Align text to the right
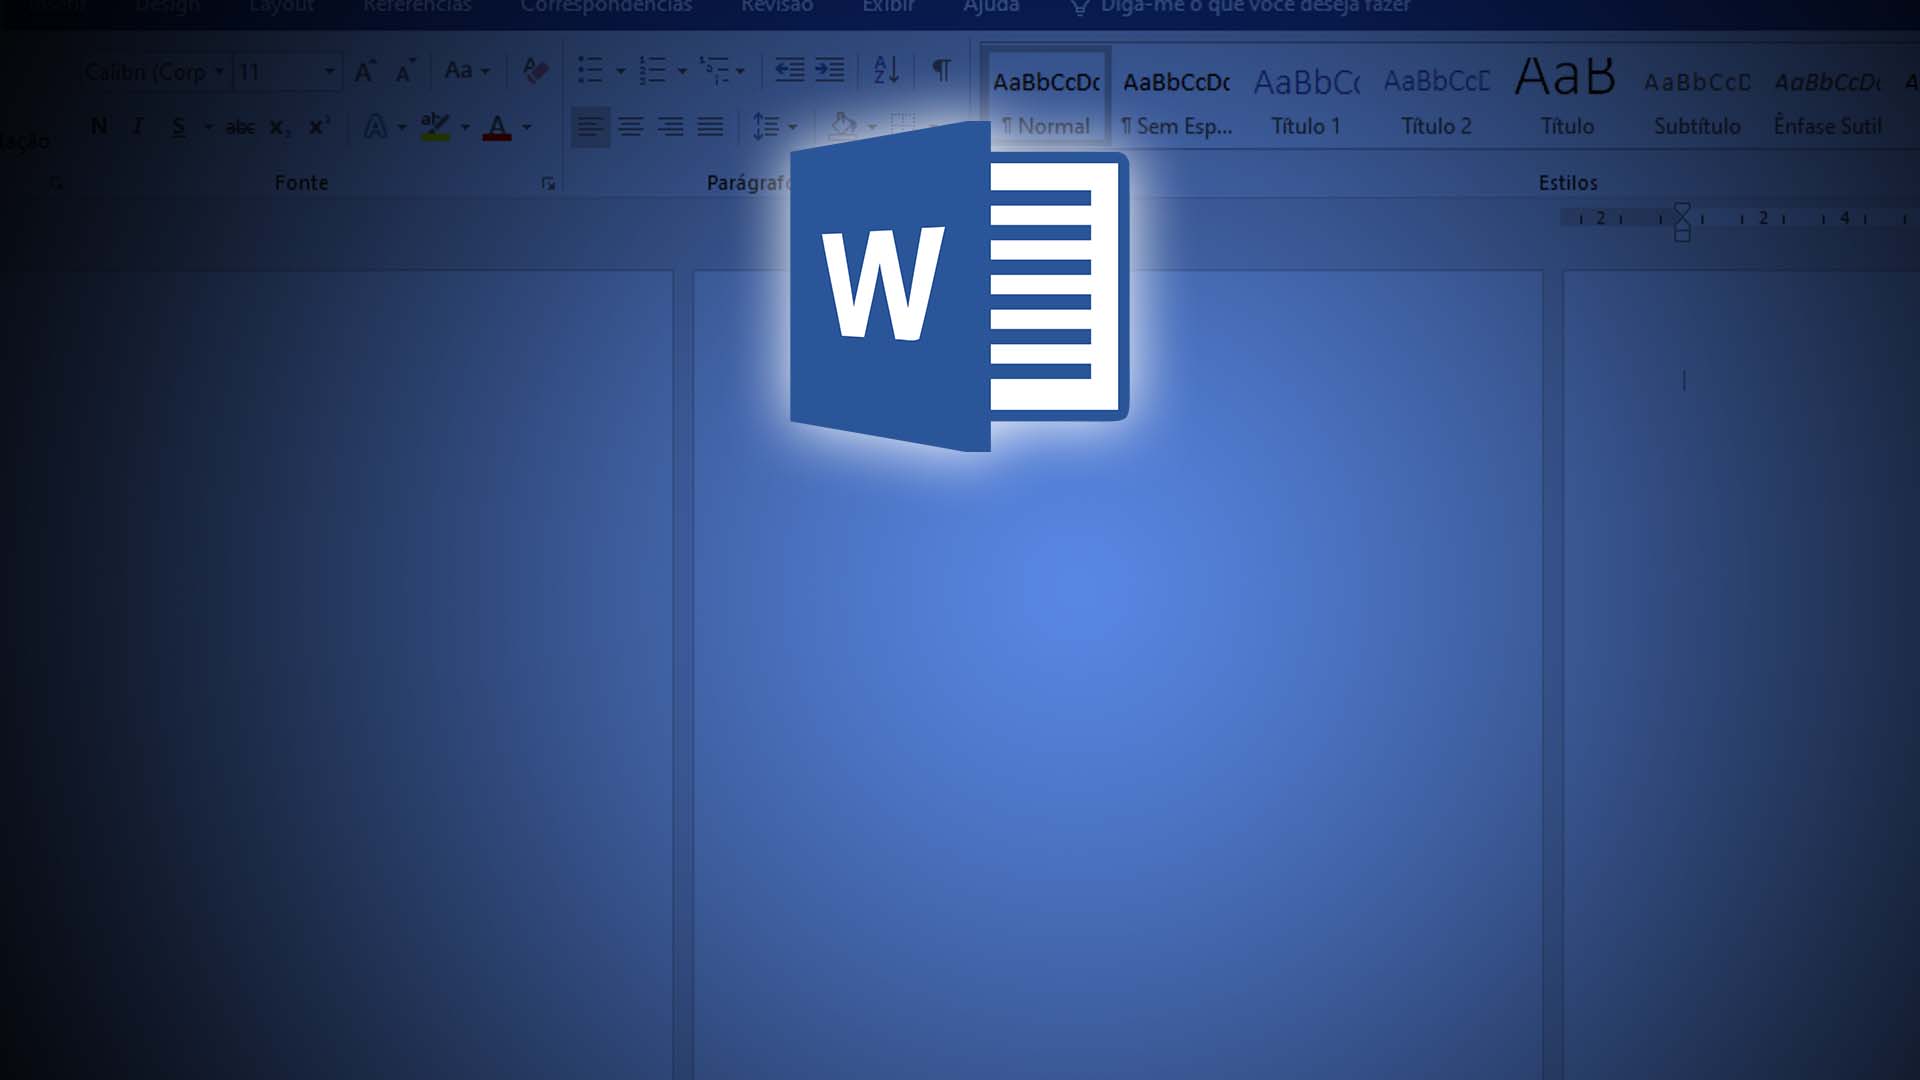The image size is (1920, 1080). pyautogui.click(x=671, y=127)
